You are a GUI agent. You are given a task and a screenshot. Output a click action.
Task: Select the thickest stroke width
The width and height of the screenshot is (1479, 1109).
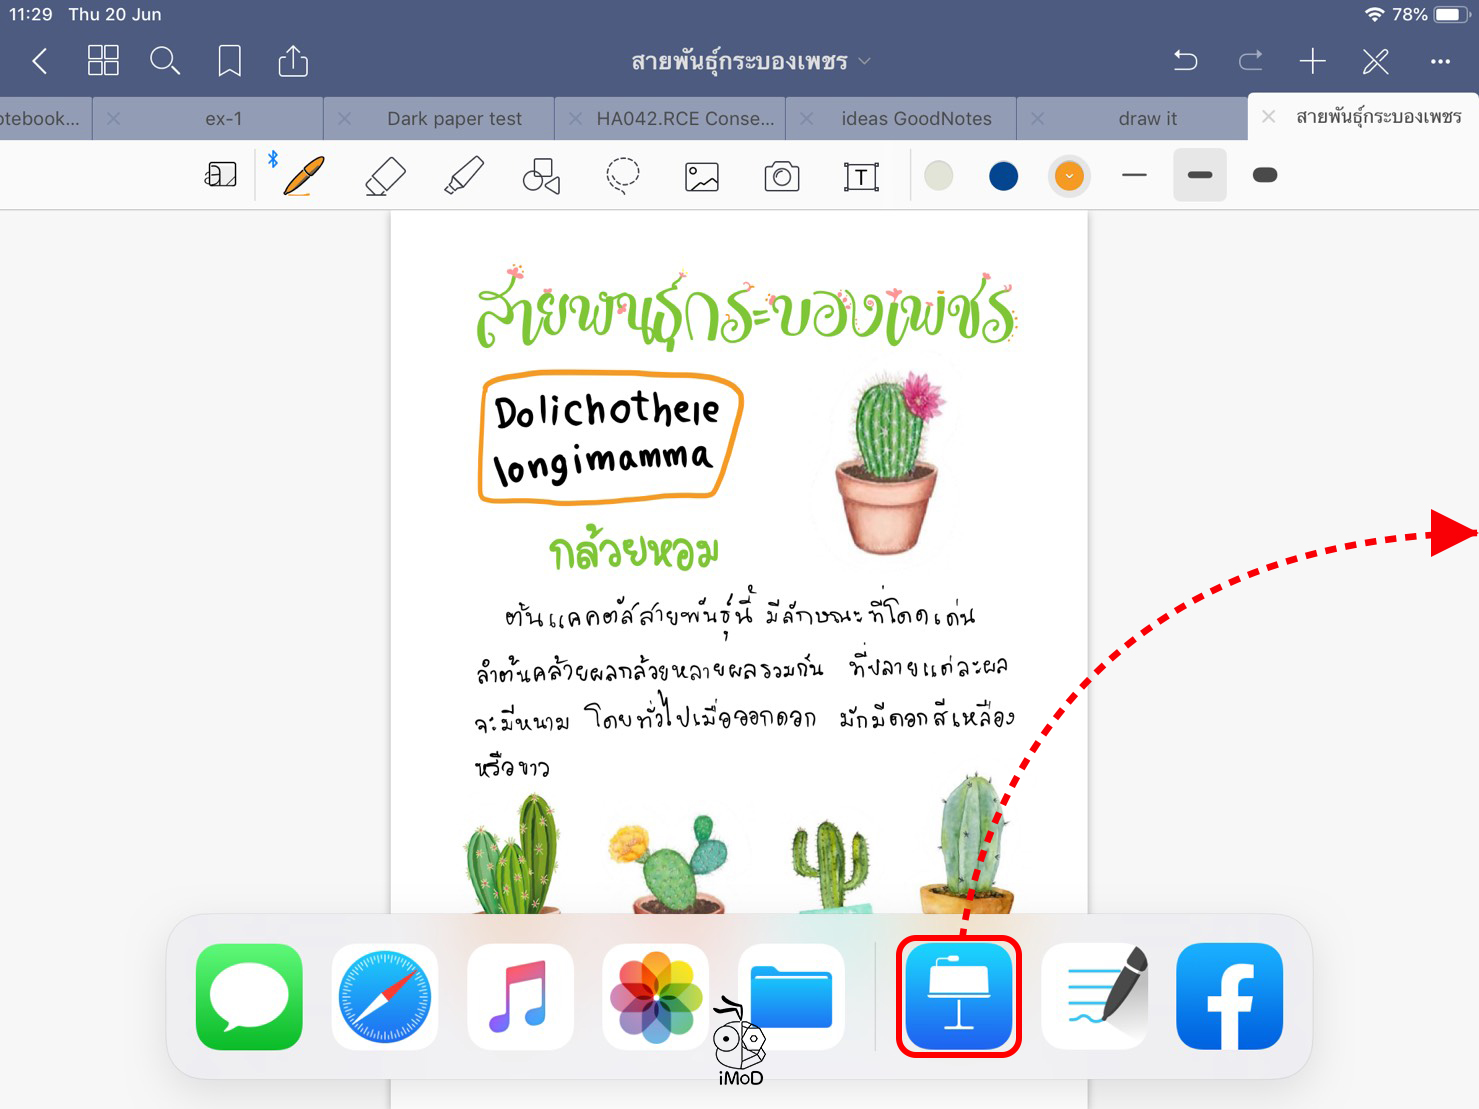coord(1264,176)
